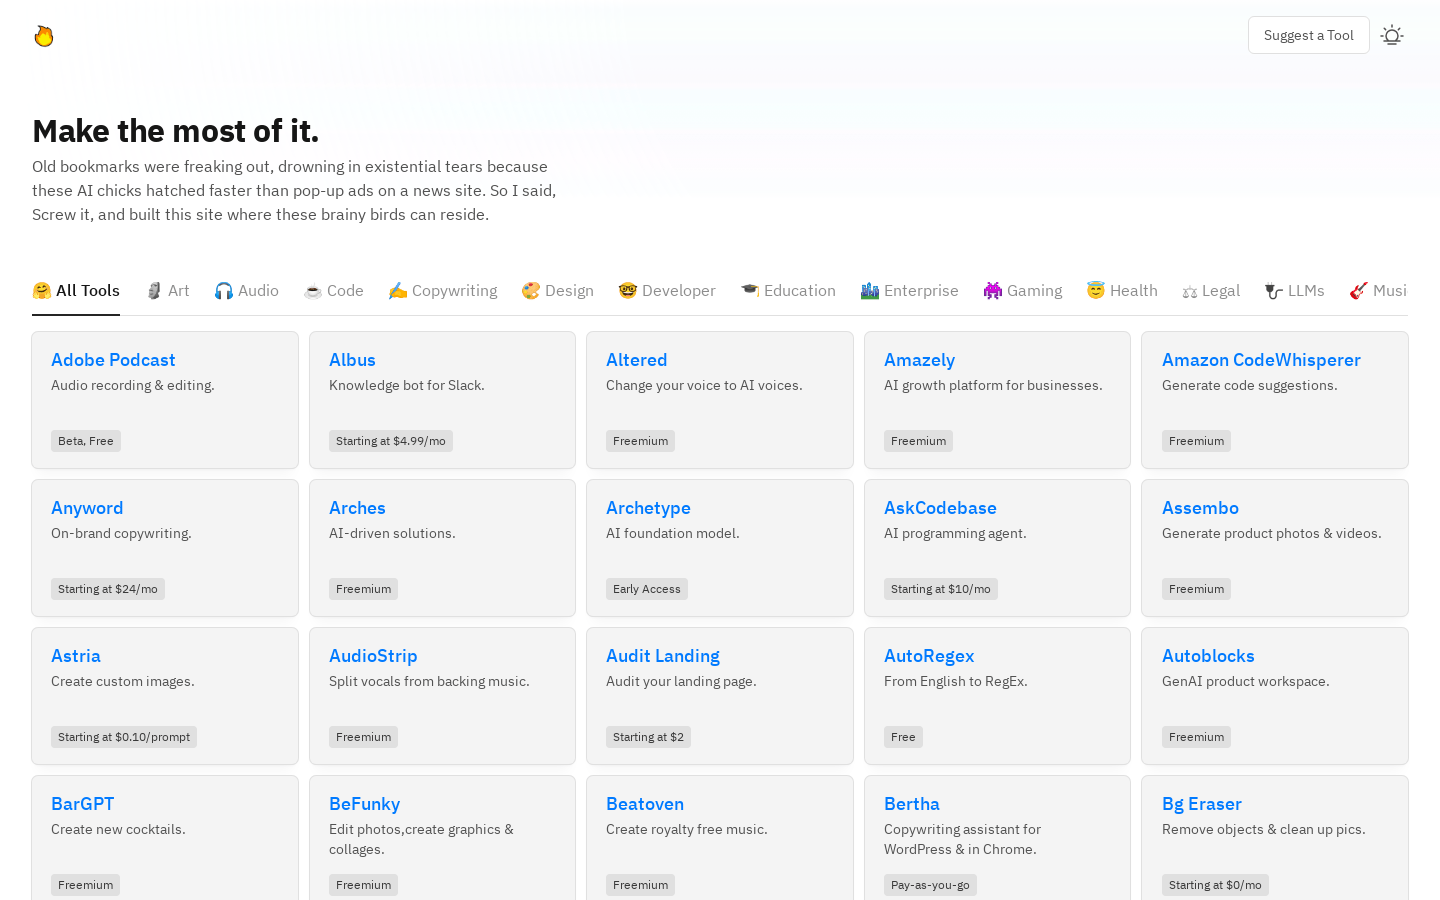
Task: Switch to the Education tab
Action: (788, 291)
